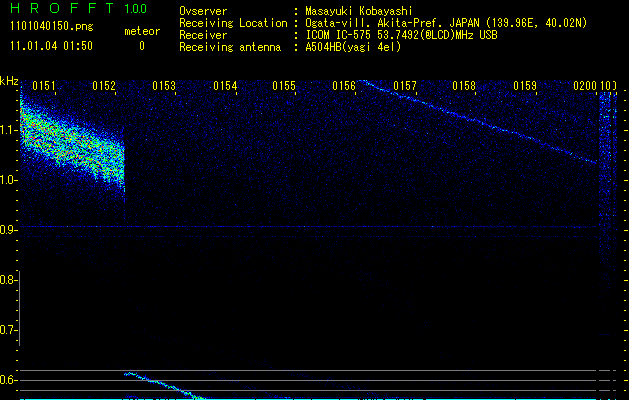The image size is (629, 400).
Task: Click the 0.9 frequency axis label
Action: click(x=8, y=230)
